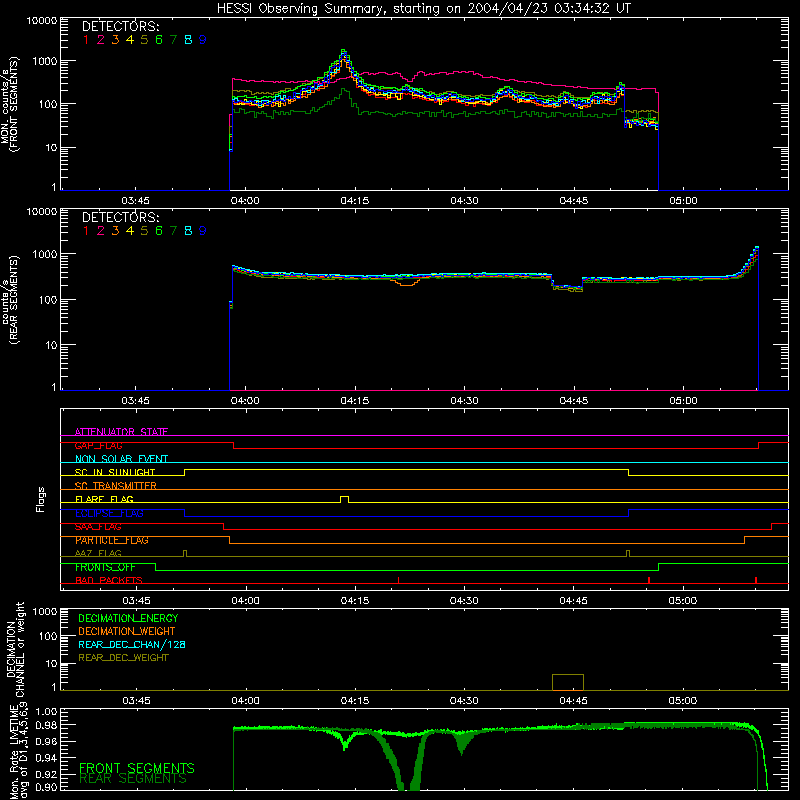Select detector number 5 in the front segments legend

tap(144, 40)
